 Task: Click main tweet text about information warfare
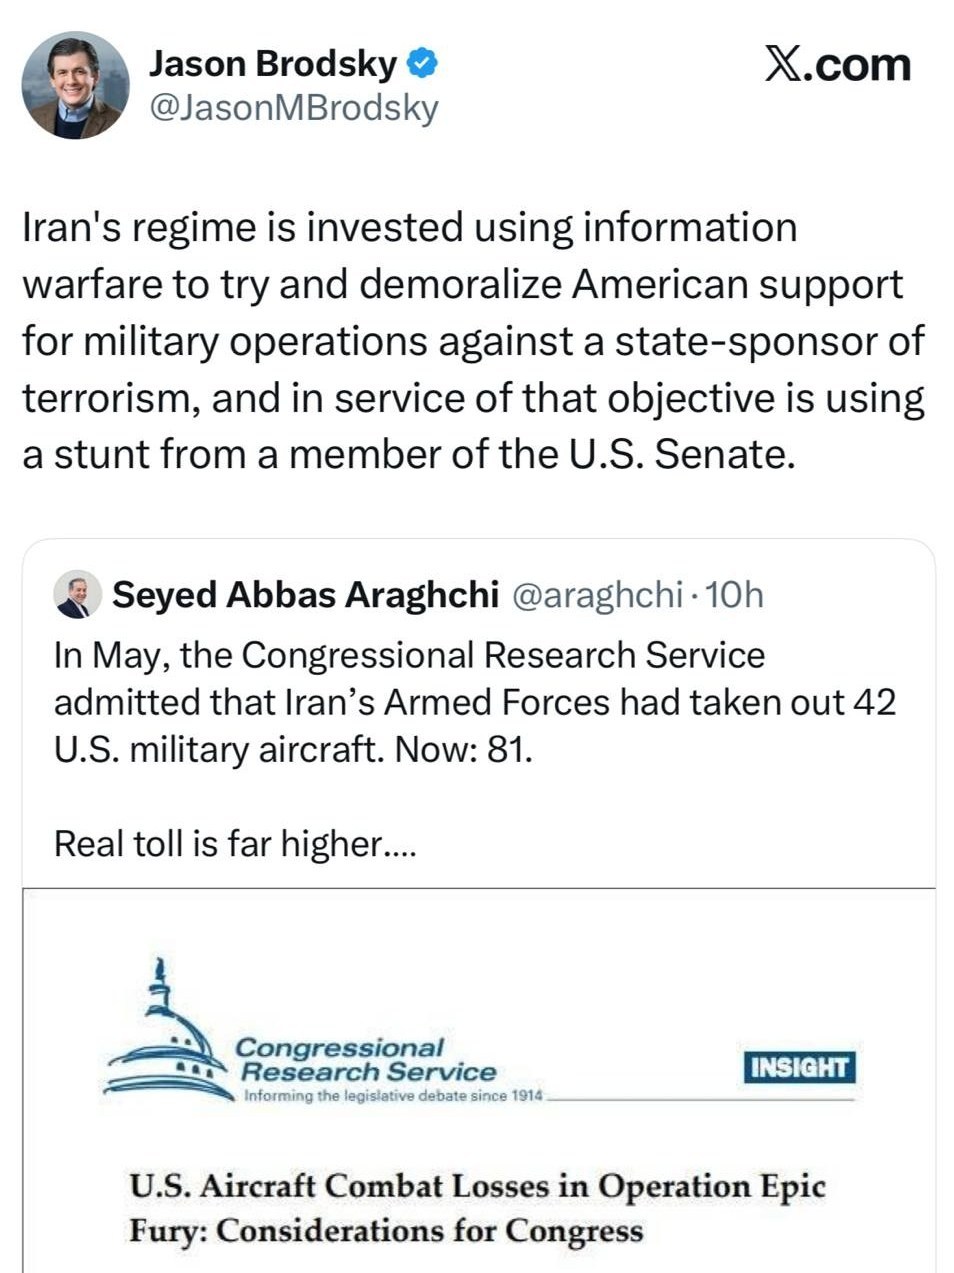[x=473, y=341]
